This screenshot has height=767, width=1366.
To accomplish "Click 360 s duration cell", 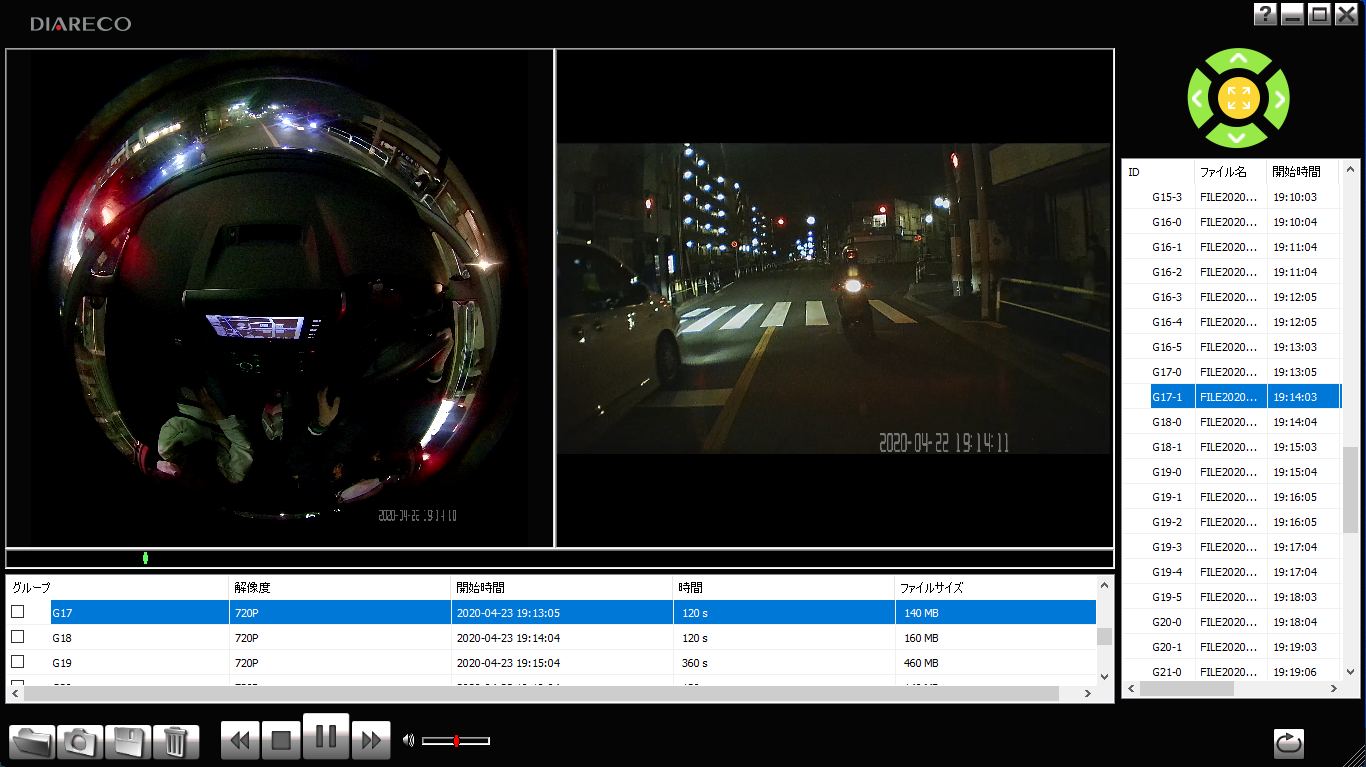I will [784, 663].
